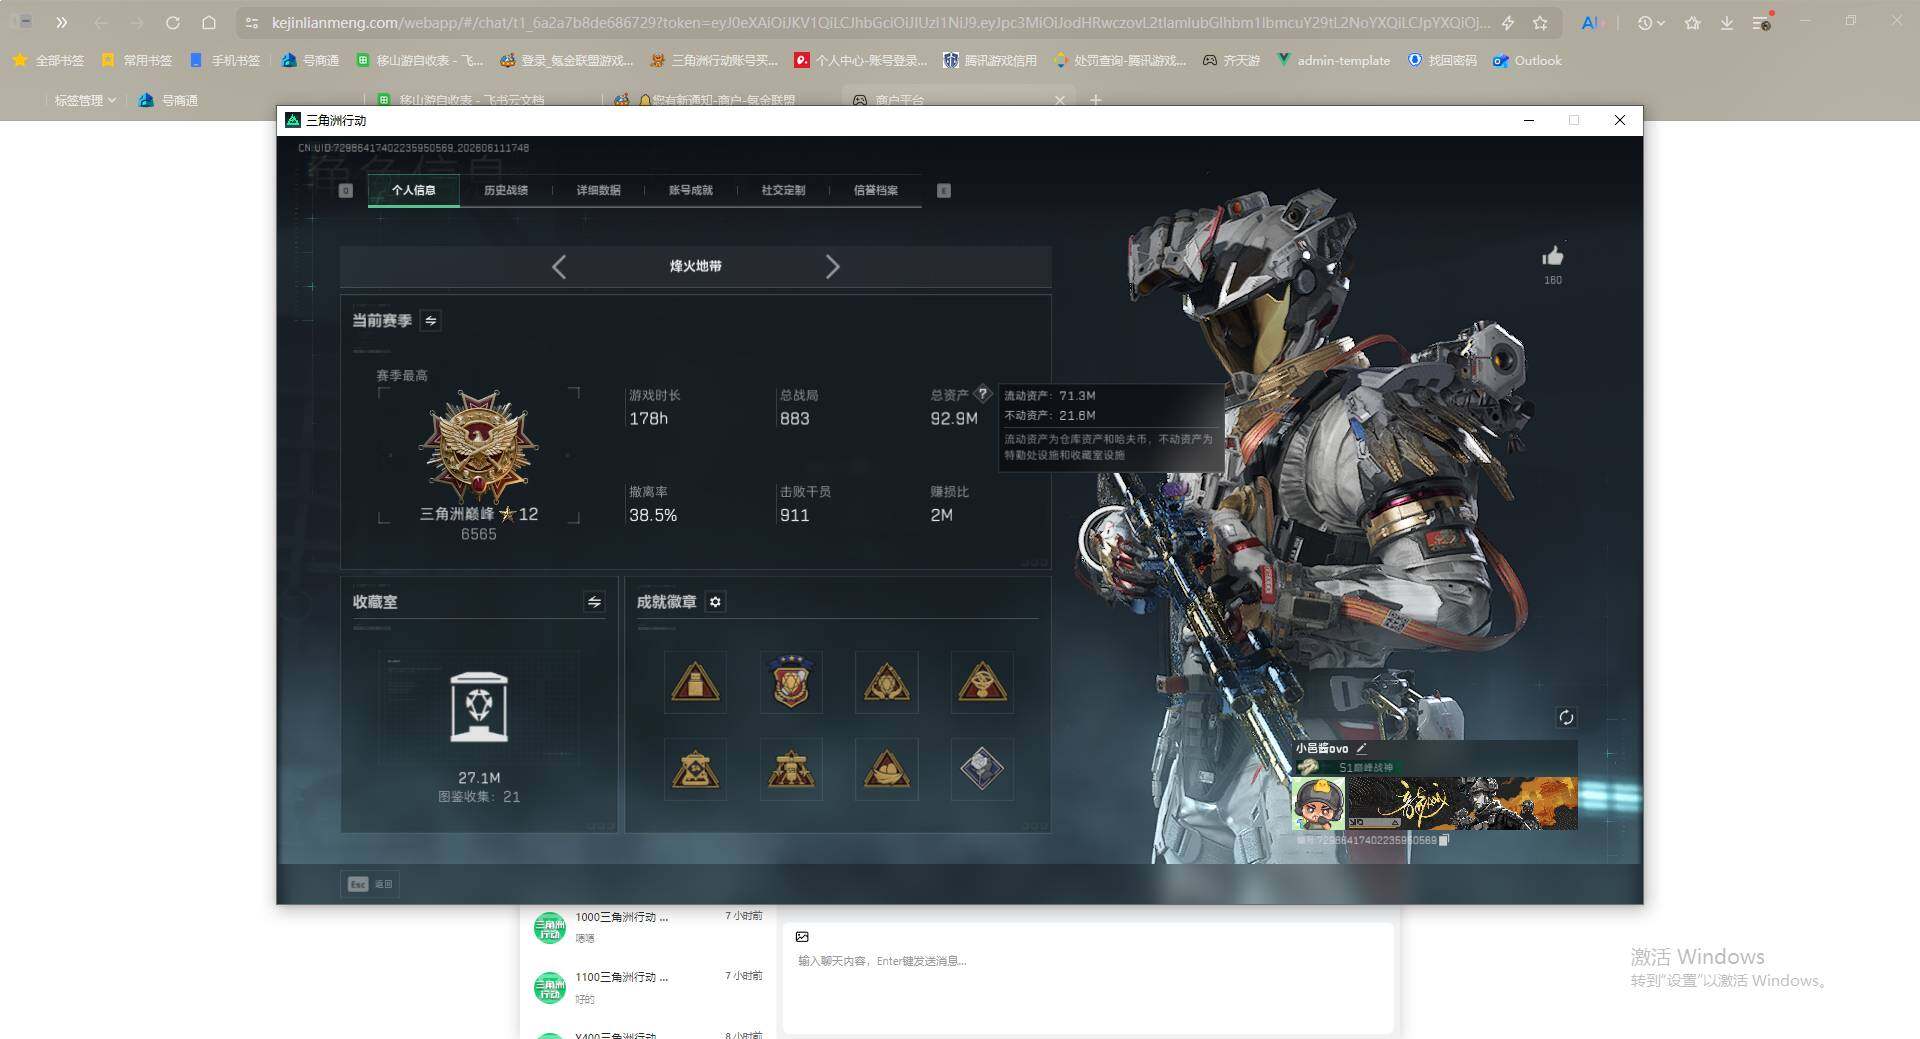Open the 号商通 pinned tab

[168, 100]
